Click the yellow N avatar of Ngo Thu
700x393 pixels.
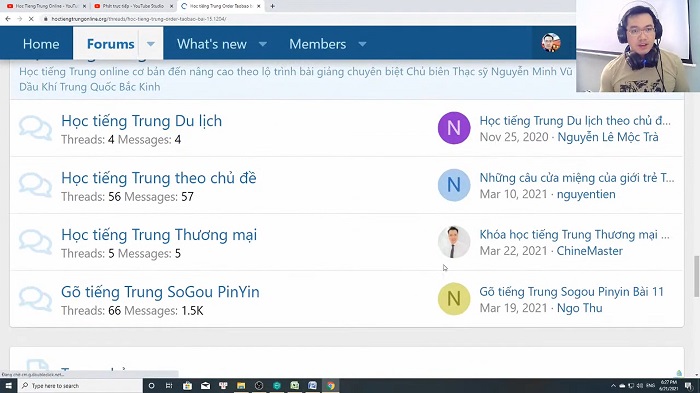pos(454,299)
